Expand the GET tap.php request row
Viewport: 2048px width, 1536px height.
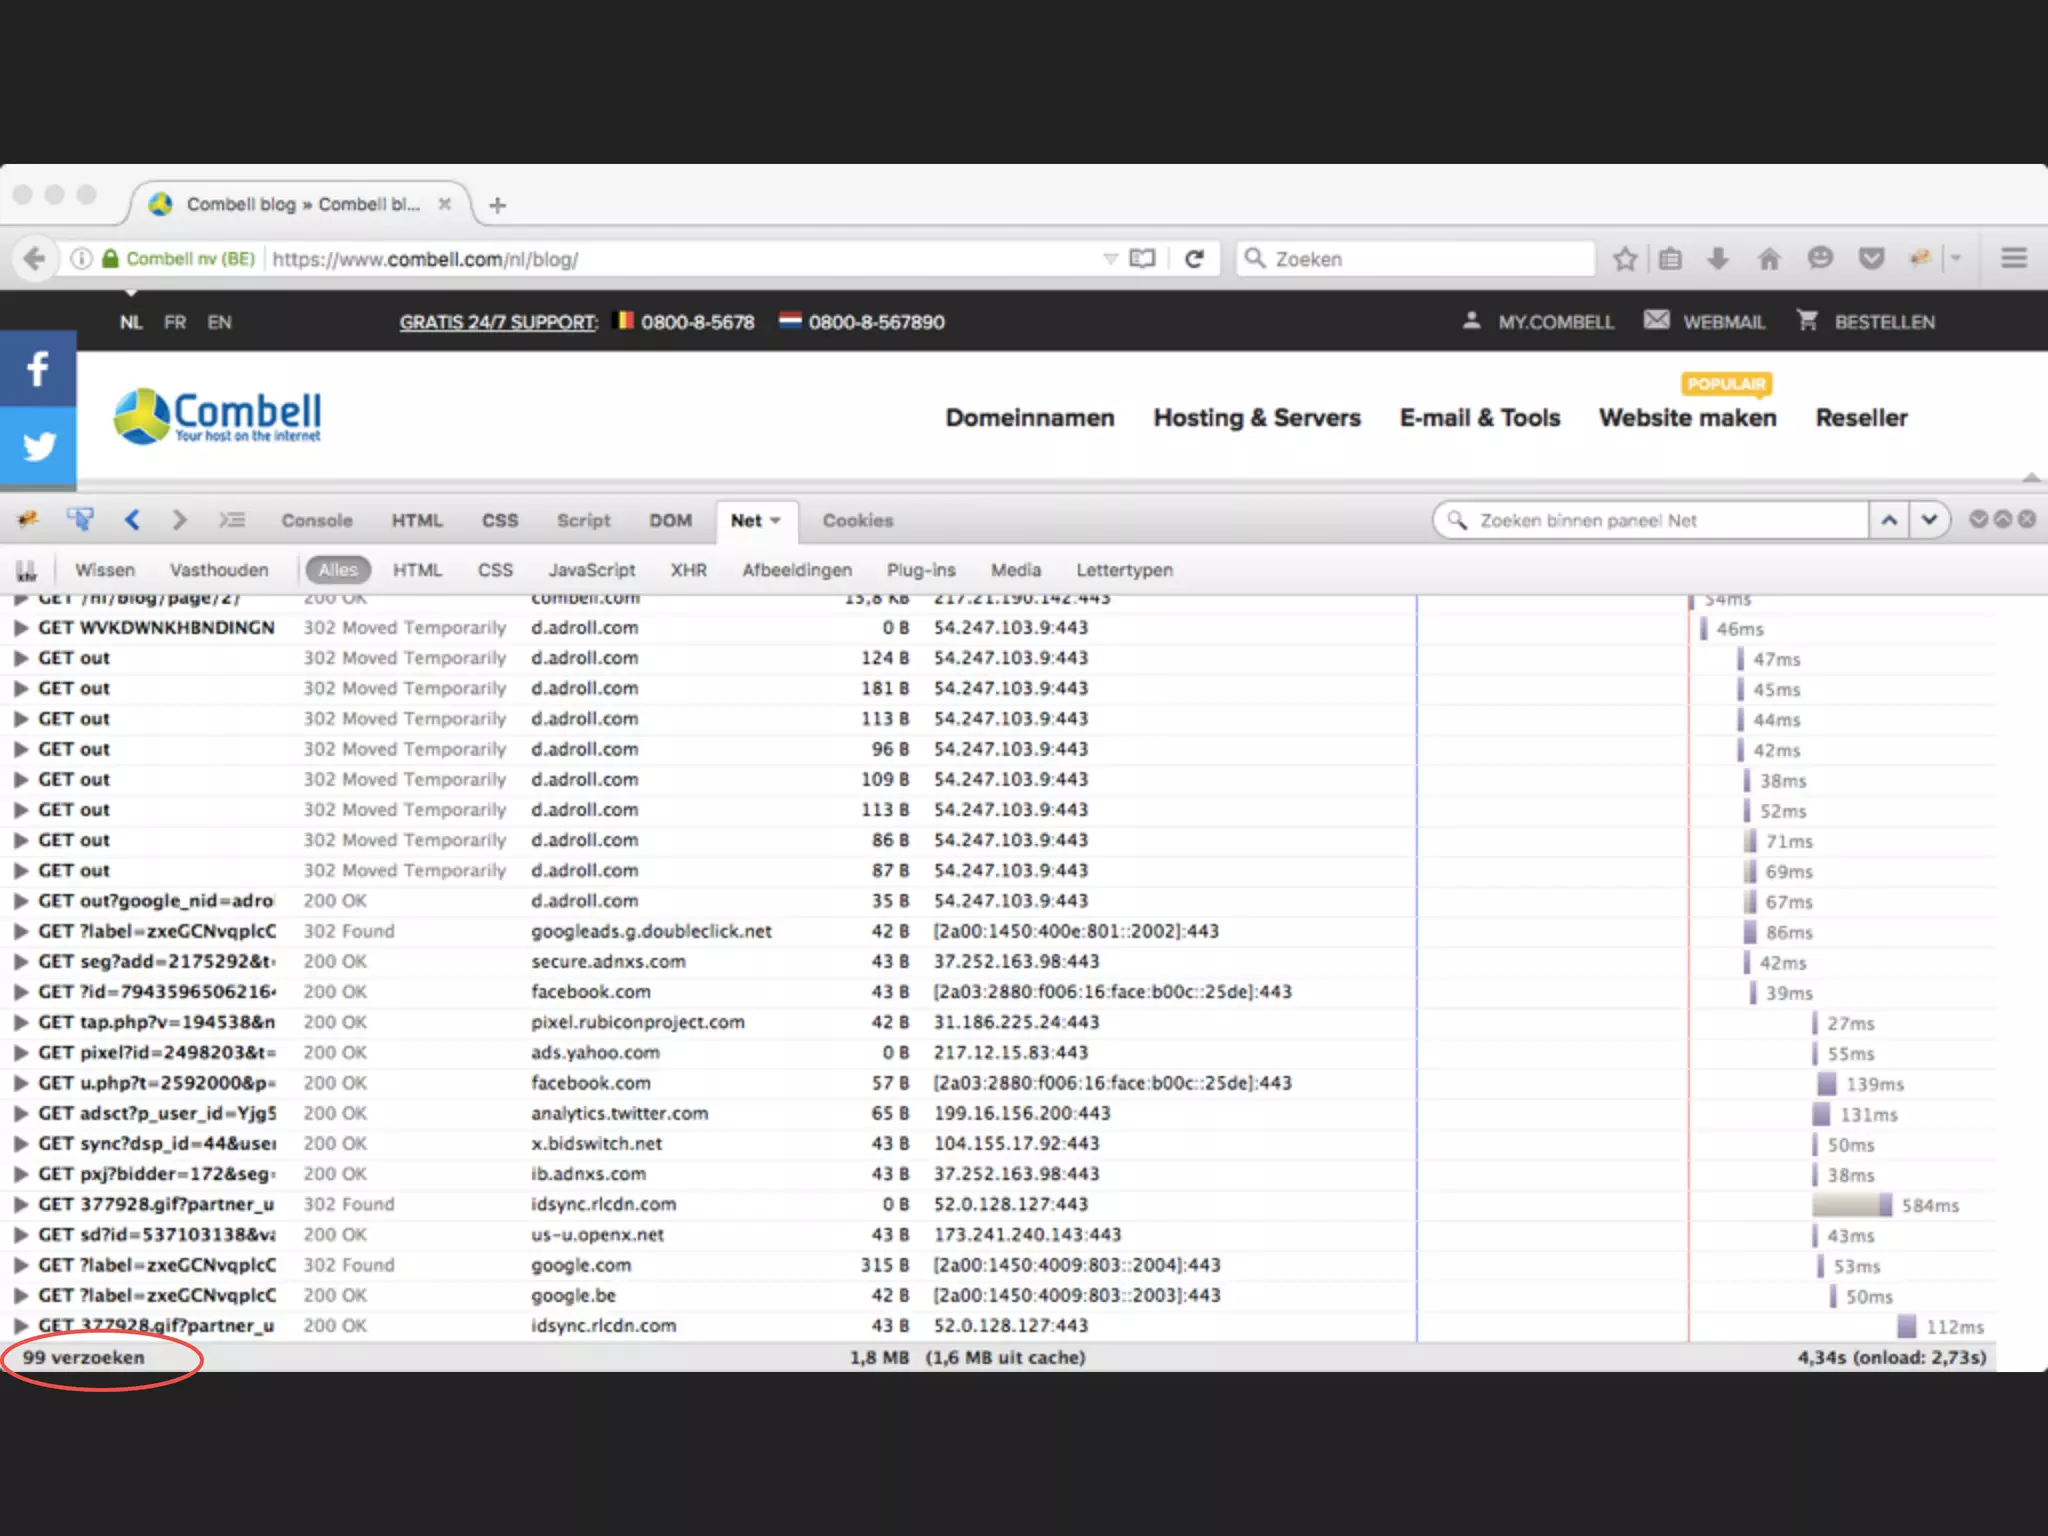(x=20, y=1022)
